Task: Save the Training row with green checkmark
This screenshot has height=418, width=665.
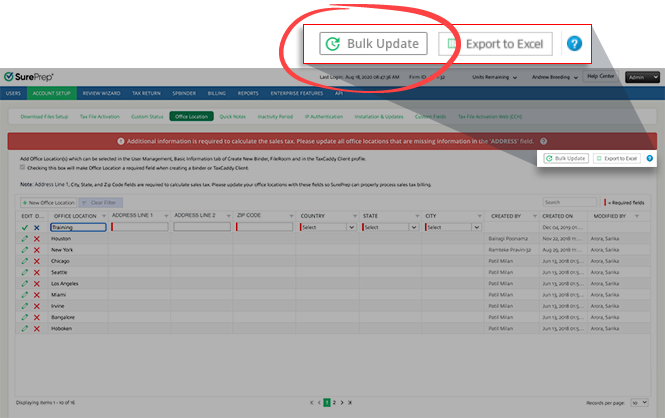Action: [x=24, y=228]
